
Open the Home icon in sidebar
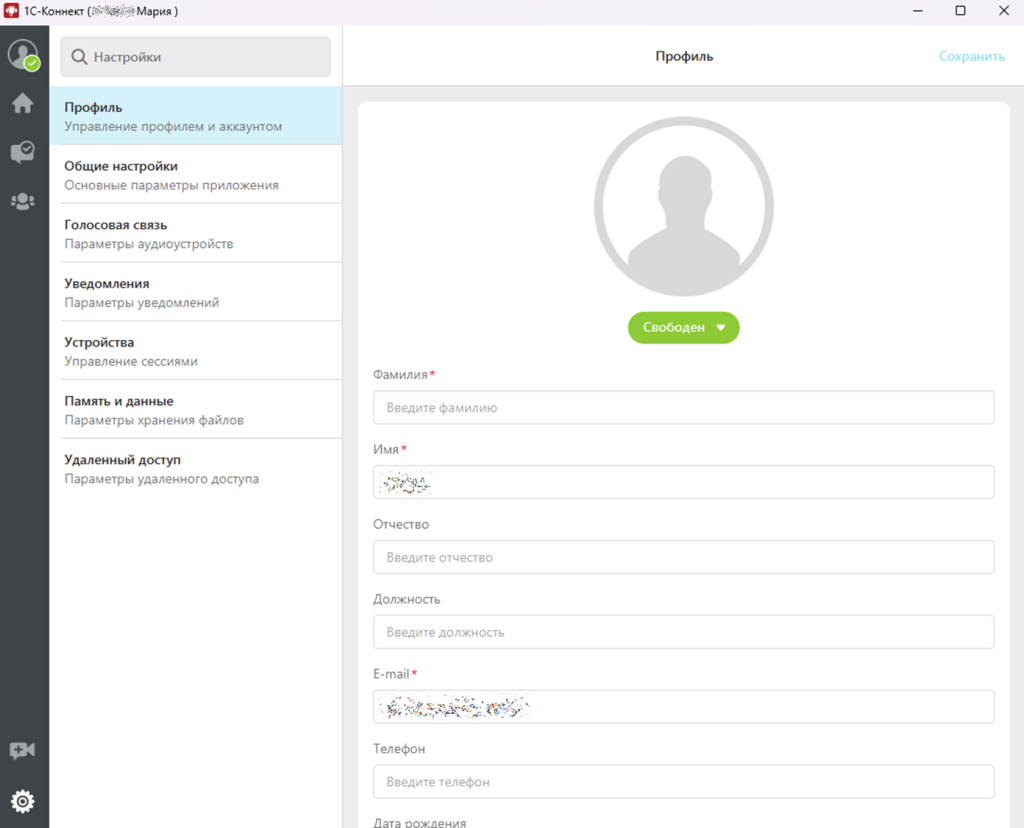point(22,103)
